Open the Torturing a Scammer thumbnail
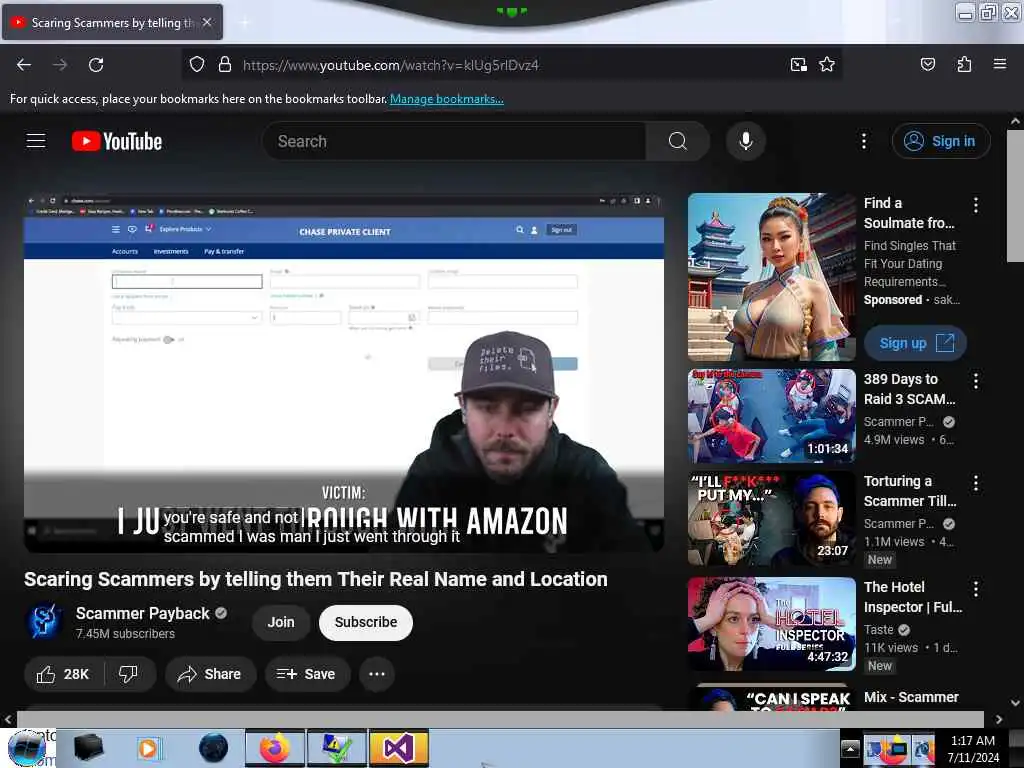 click(771, 519)
